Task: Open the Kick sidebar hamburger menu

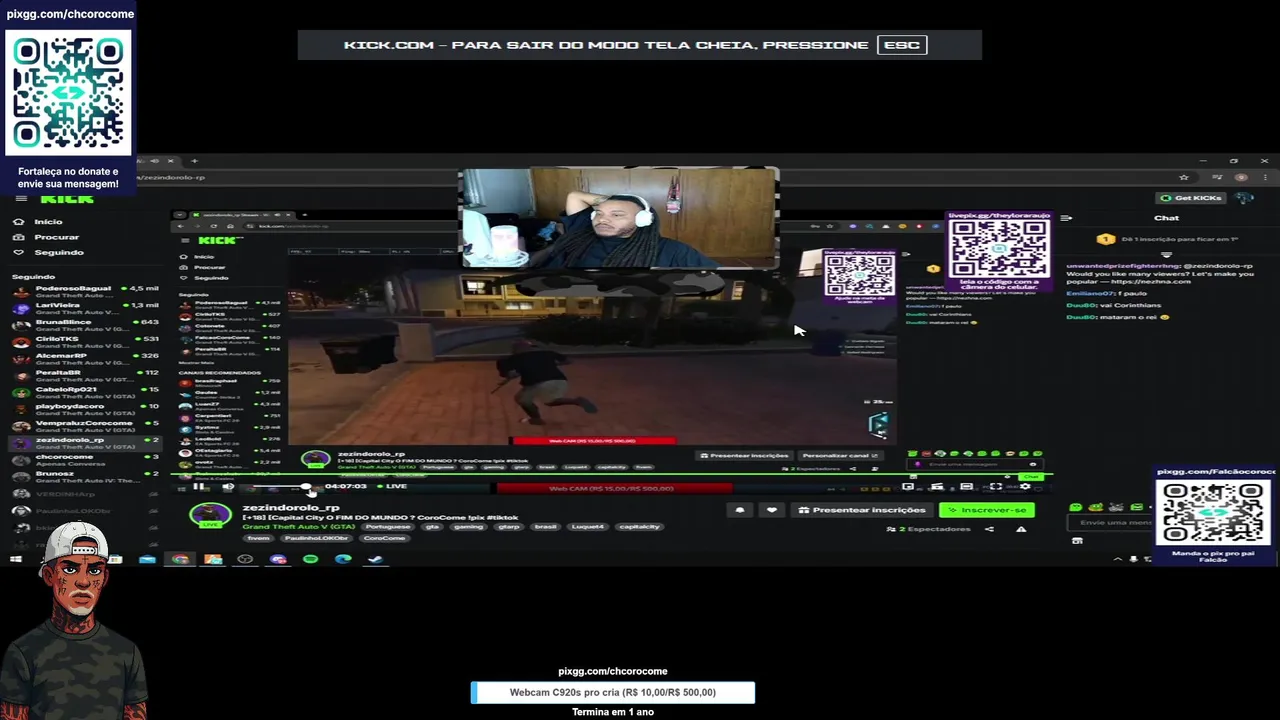Action: click(x=21, y=198)
